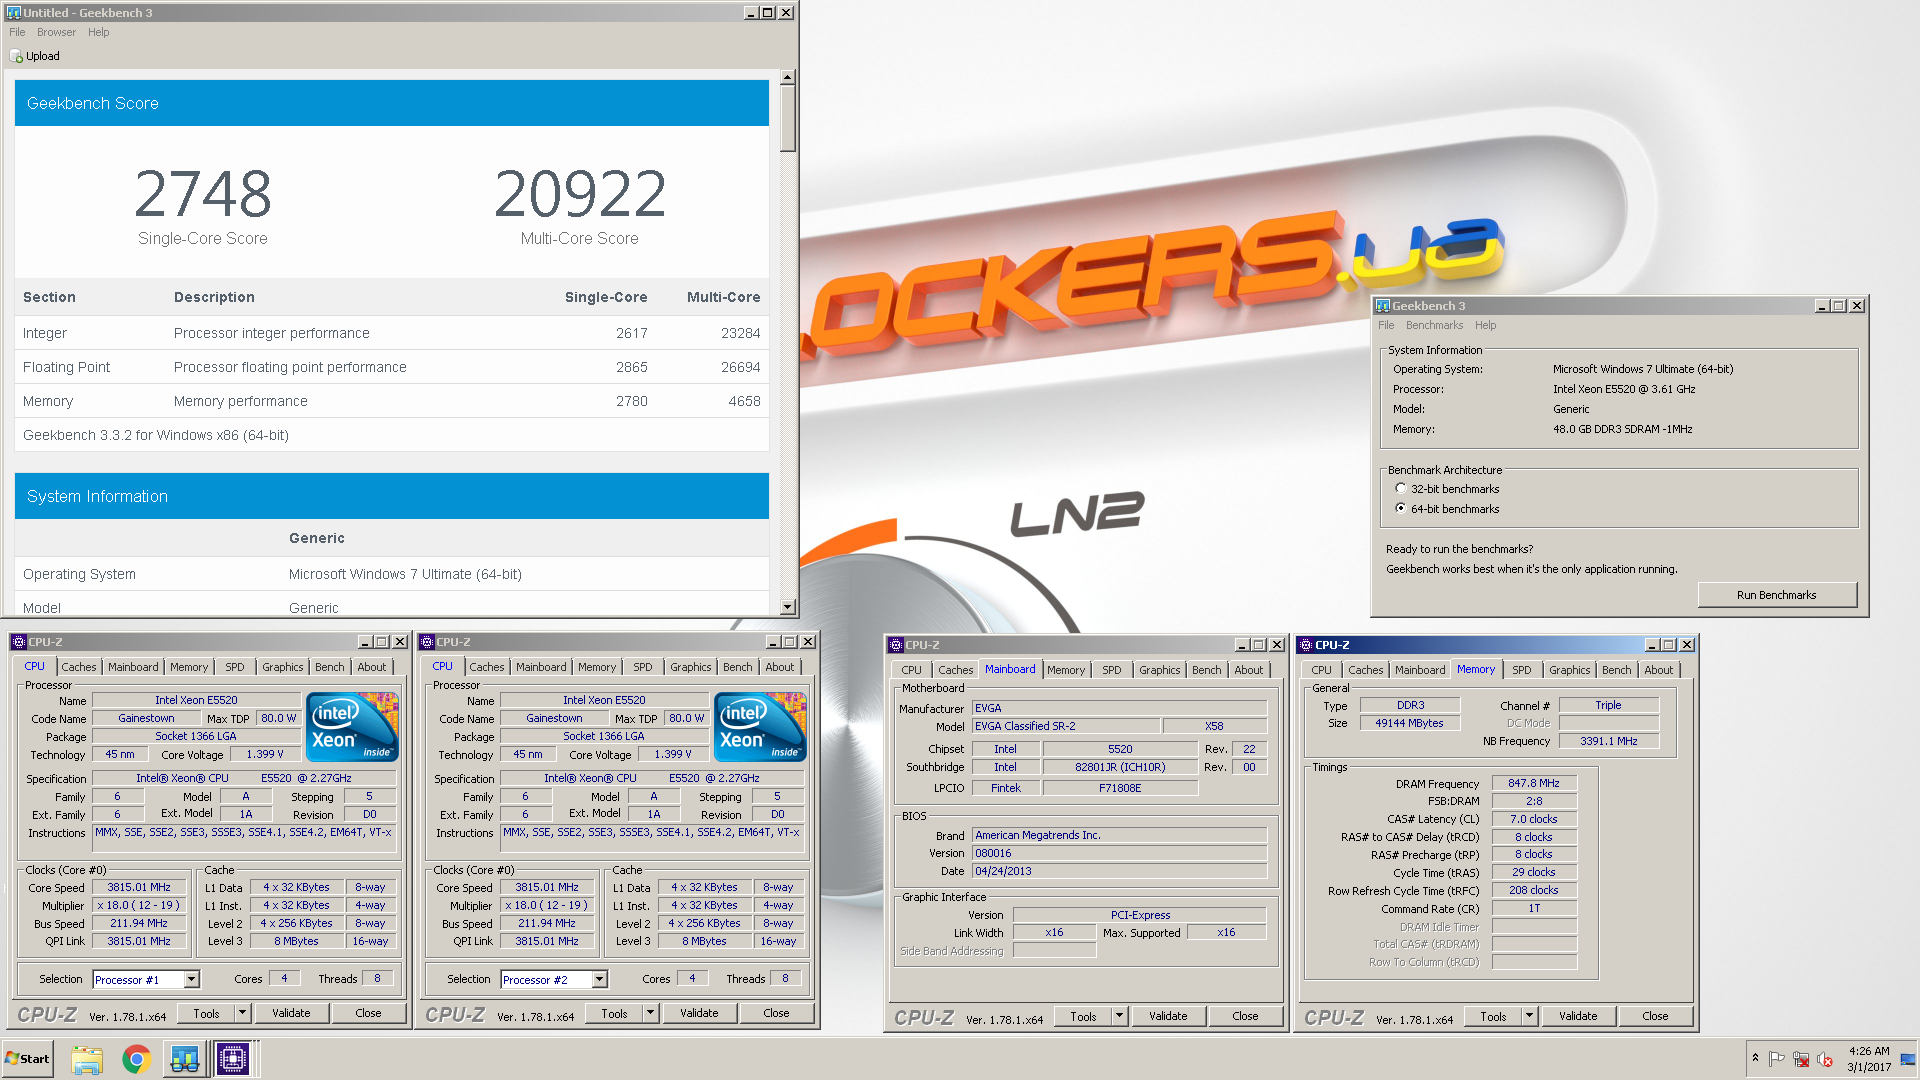Click Tools button in Processor #1 CPU-Z

(x=206, y=1013)
